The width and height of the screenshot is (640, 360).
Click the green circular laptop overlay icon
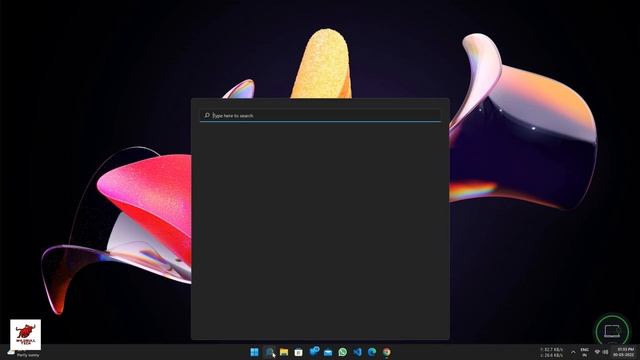[x=612, y=330]
